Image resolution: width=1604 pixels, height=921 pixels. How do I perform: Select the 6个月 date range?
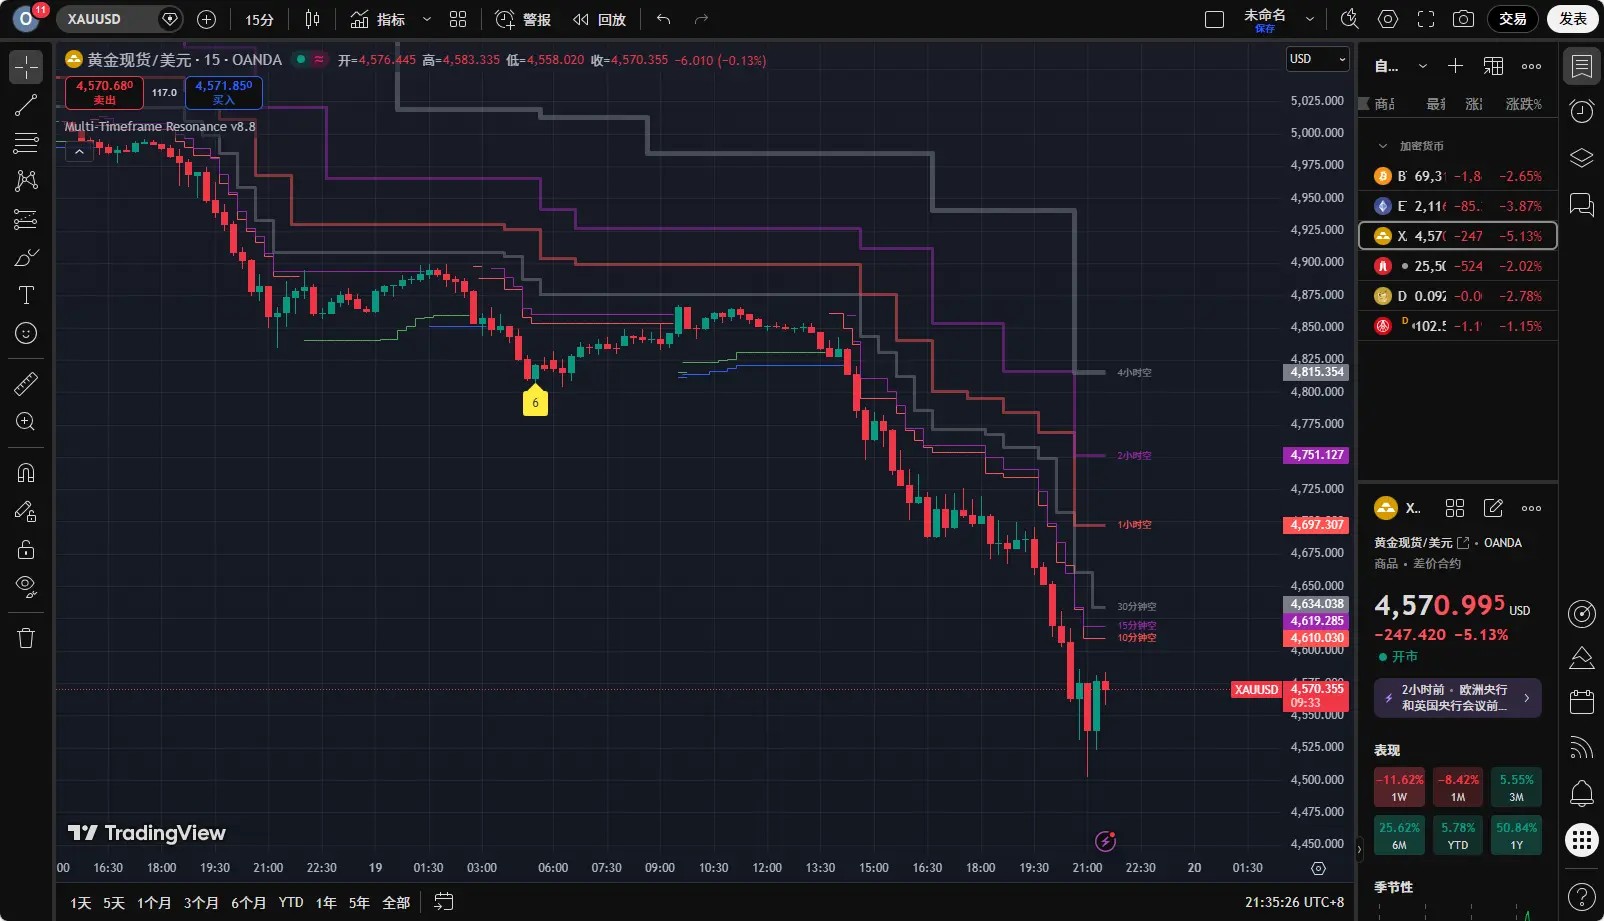pos(249,902)
